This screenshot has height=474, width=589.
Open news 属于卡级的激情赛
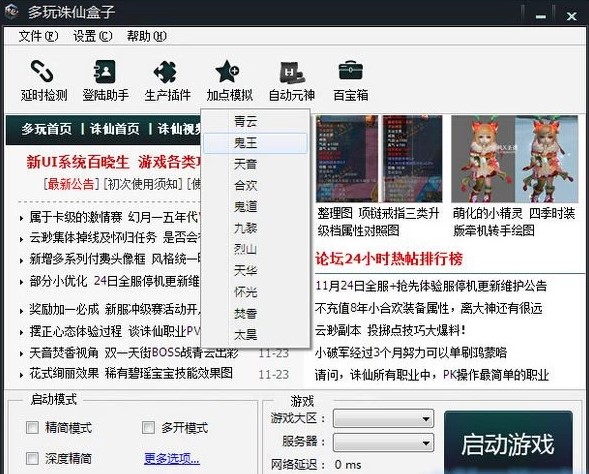coord(115,217)
